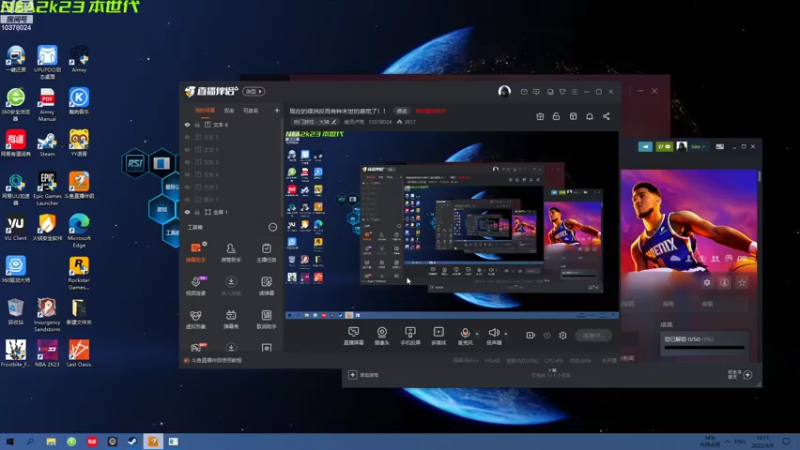Viewport: 800px width, 450px height.
Task: Mute the 扬声器 speaker
Action: [x=494, y=336]
